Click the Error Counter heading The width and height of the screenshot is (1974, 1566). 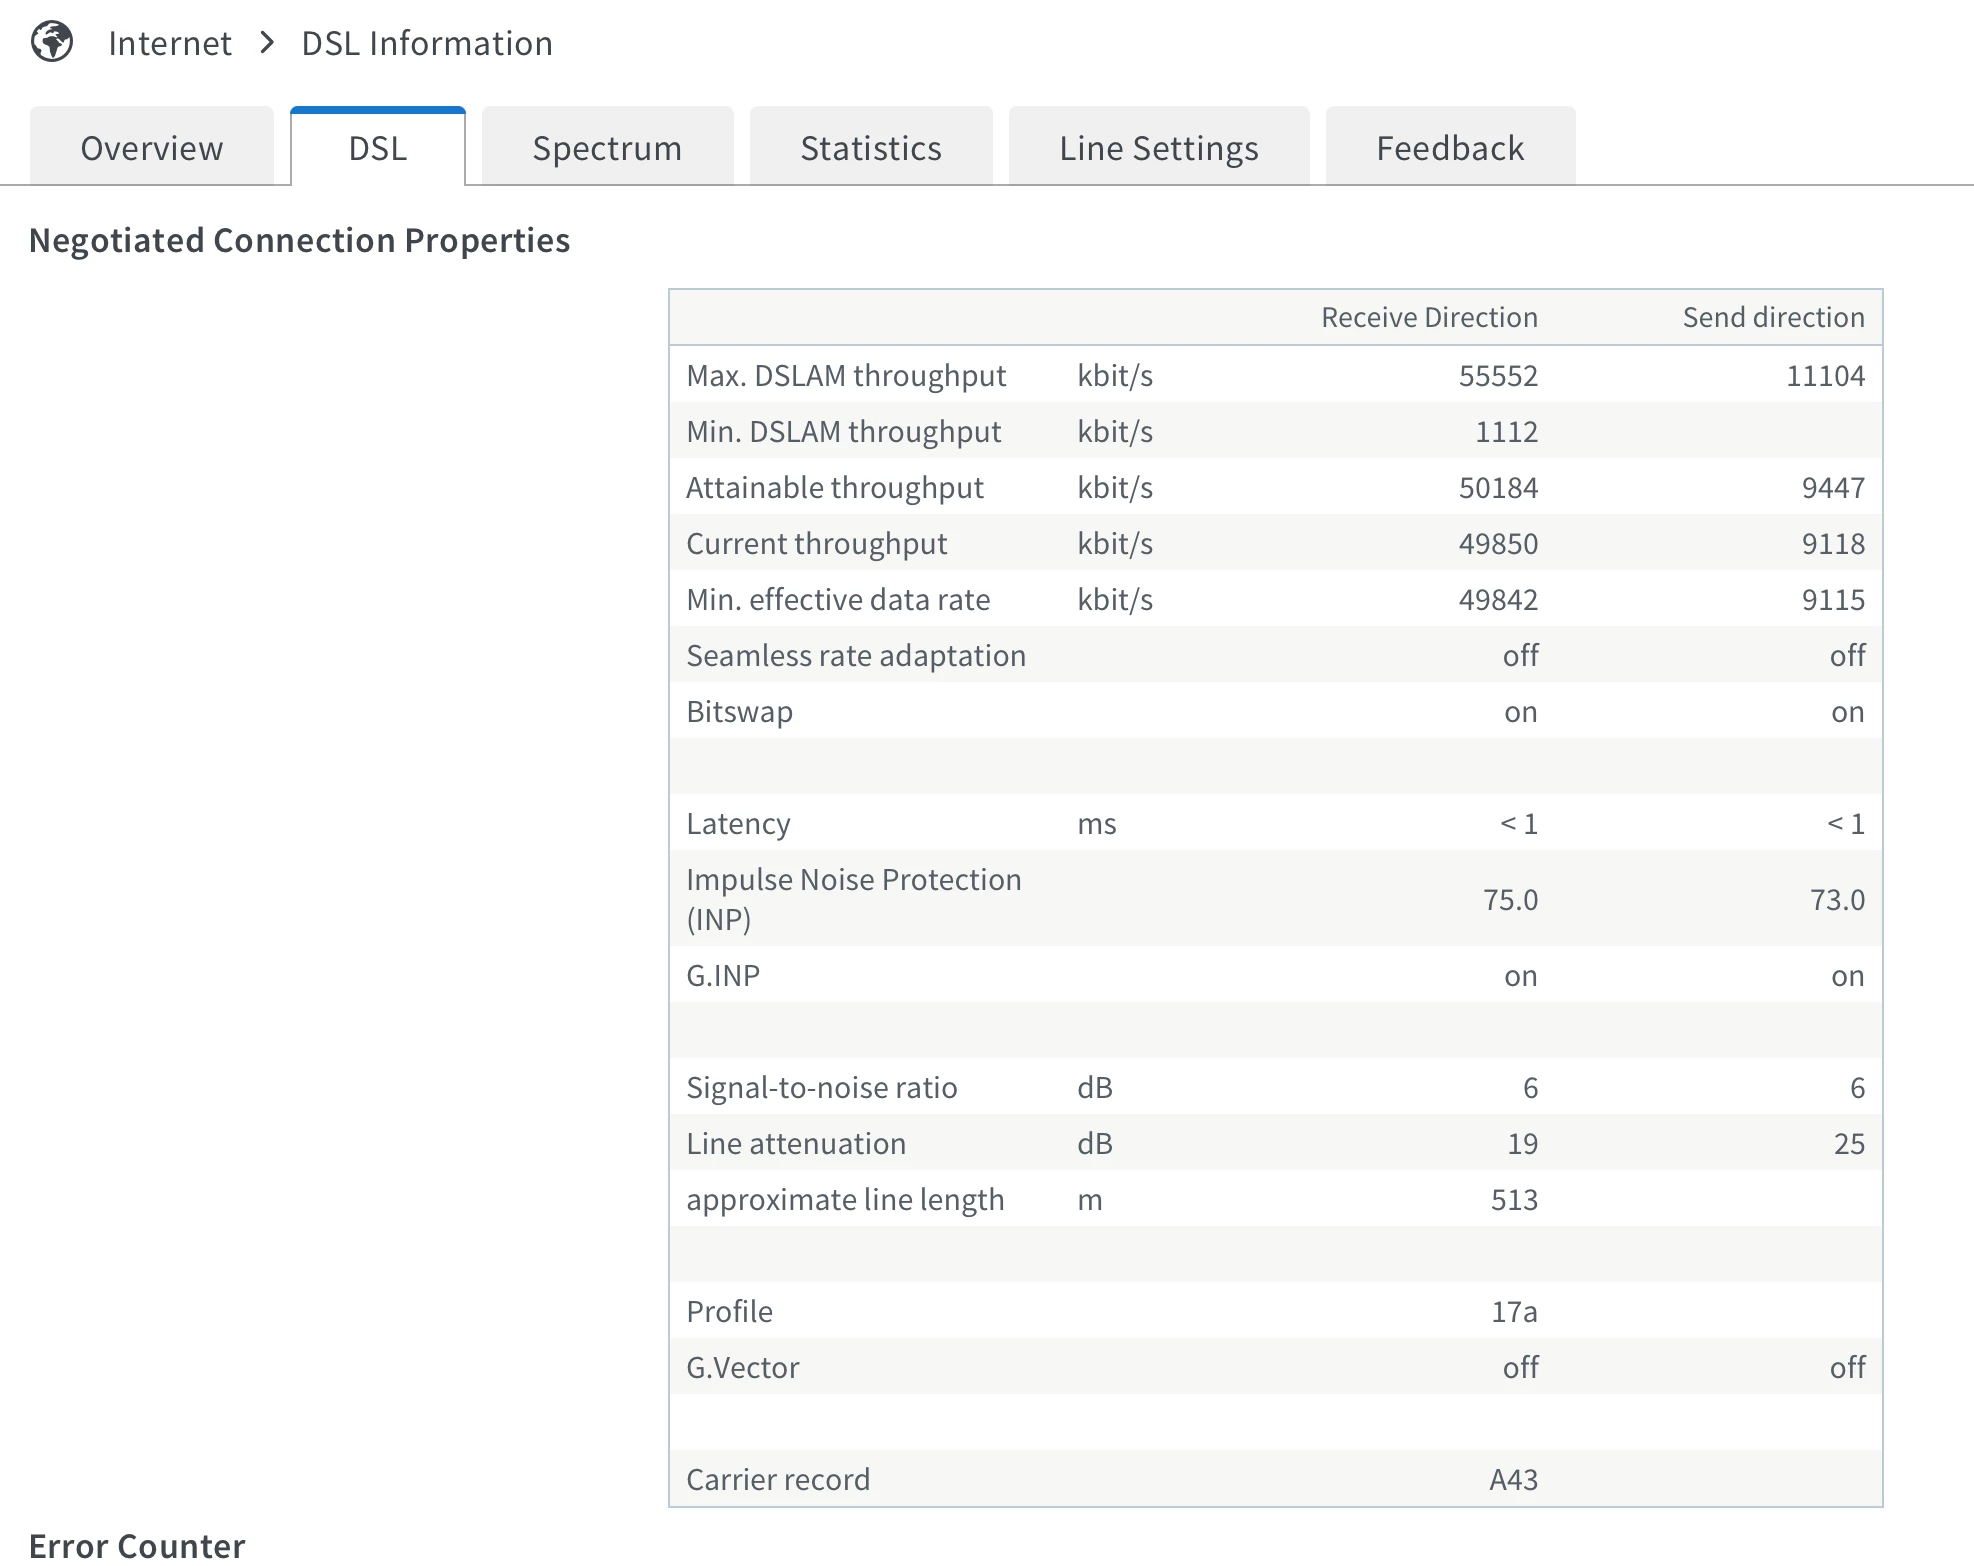pos(137,1545)
